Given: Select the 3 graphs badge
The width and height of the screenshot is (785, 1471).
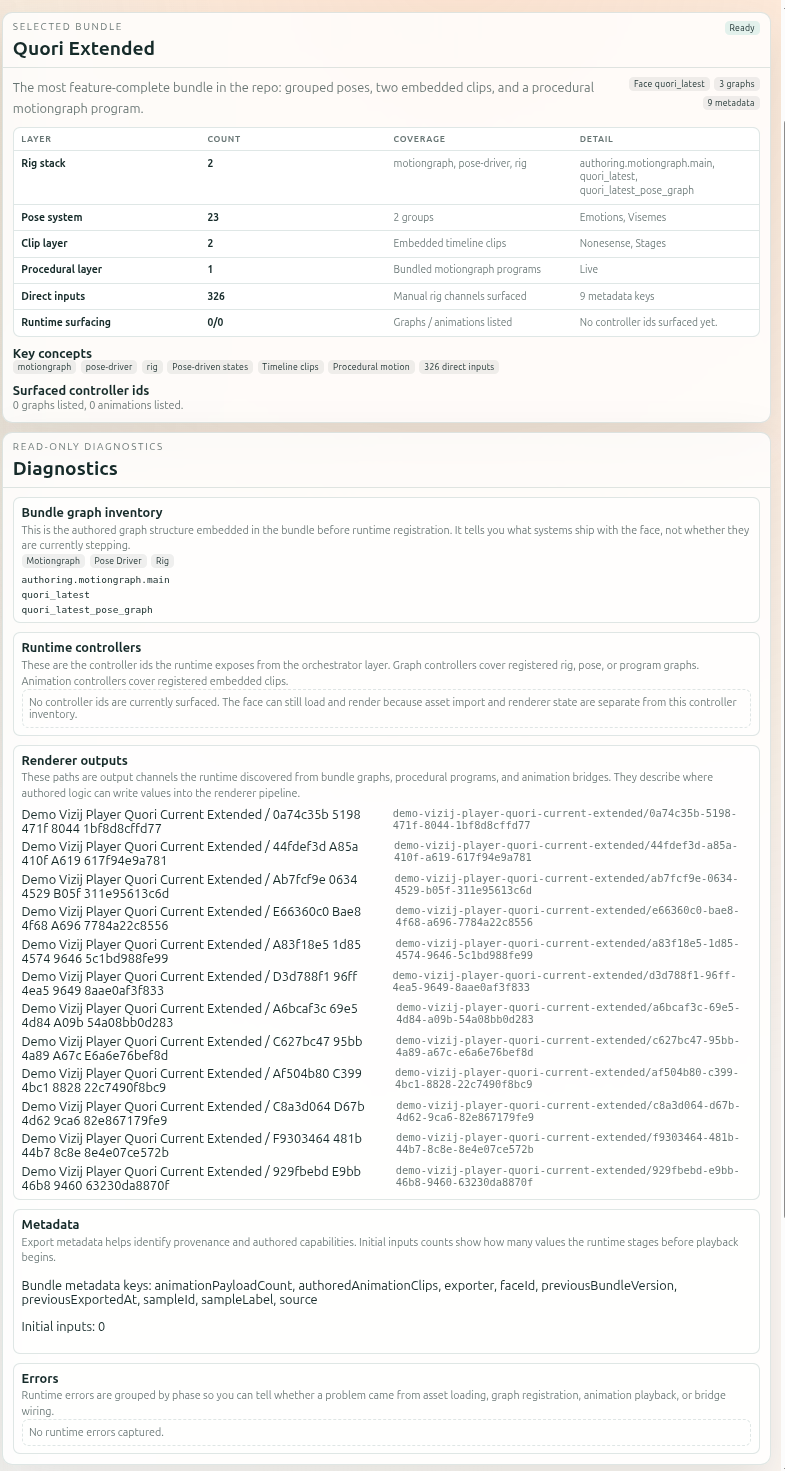Looking at the screenshot, I should [736, 84].
